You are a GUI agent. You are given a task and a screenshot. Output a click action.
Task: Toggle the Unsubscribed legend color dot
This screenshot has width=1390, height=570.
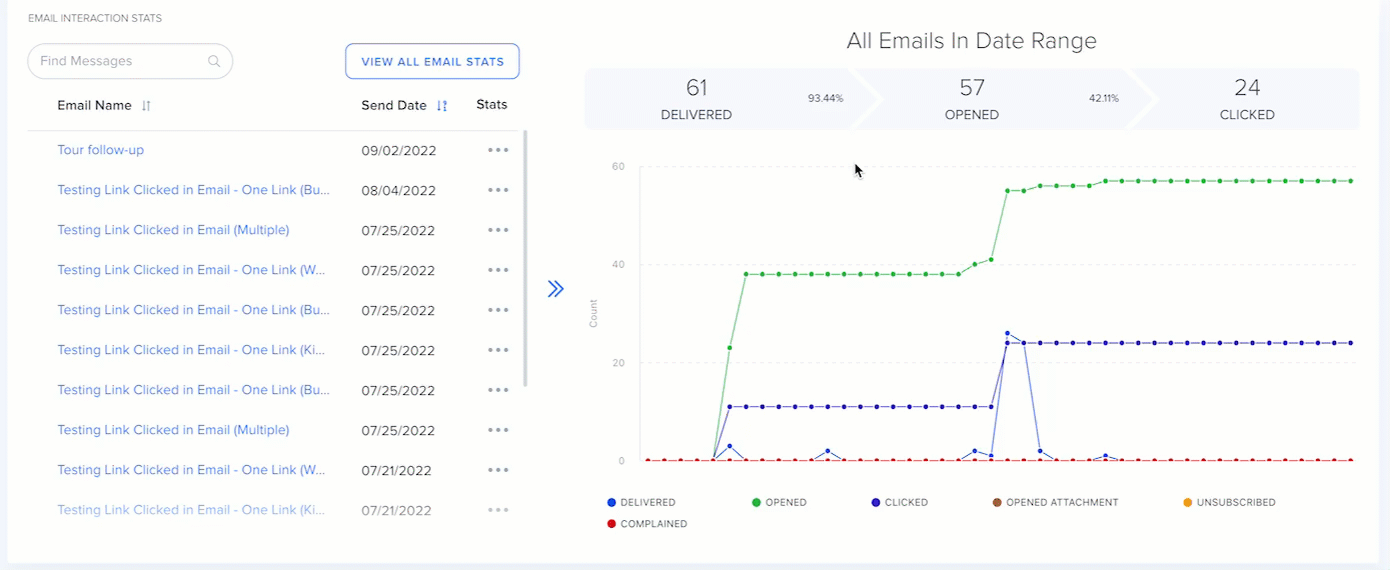(1188, 502)
